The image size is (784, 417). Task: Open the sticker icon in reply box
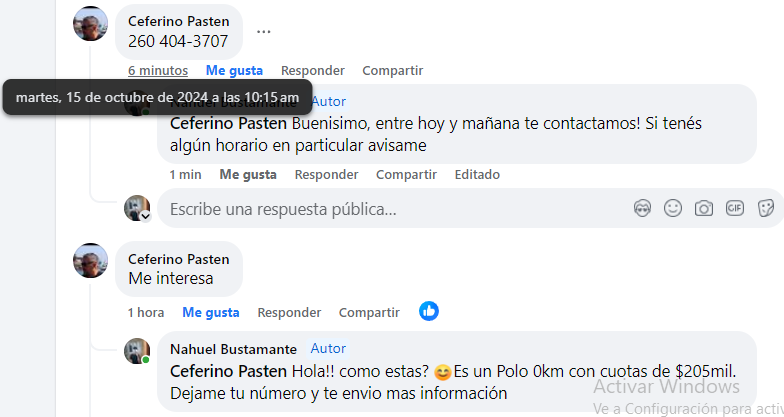coord(766,208)
